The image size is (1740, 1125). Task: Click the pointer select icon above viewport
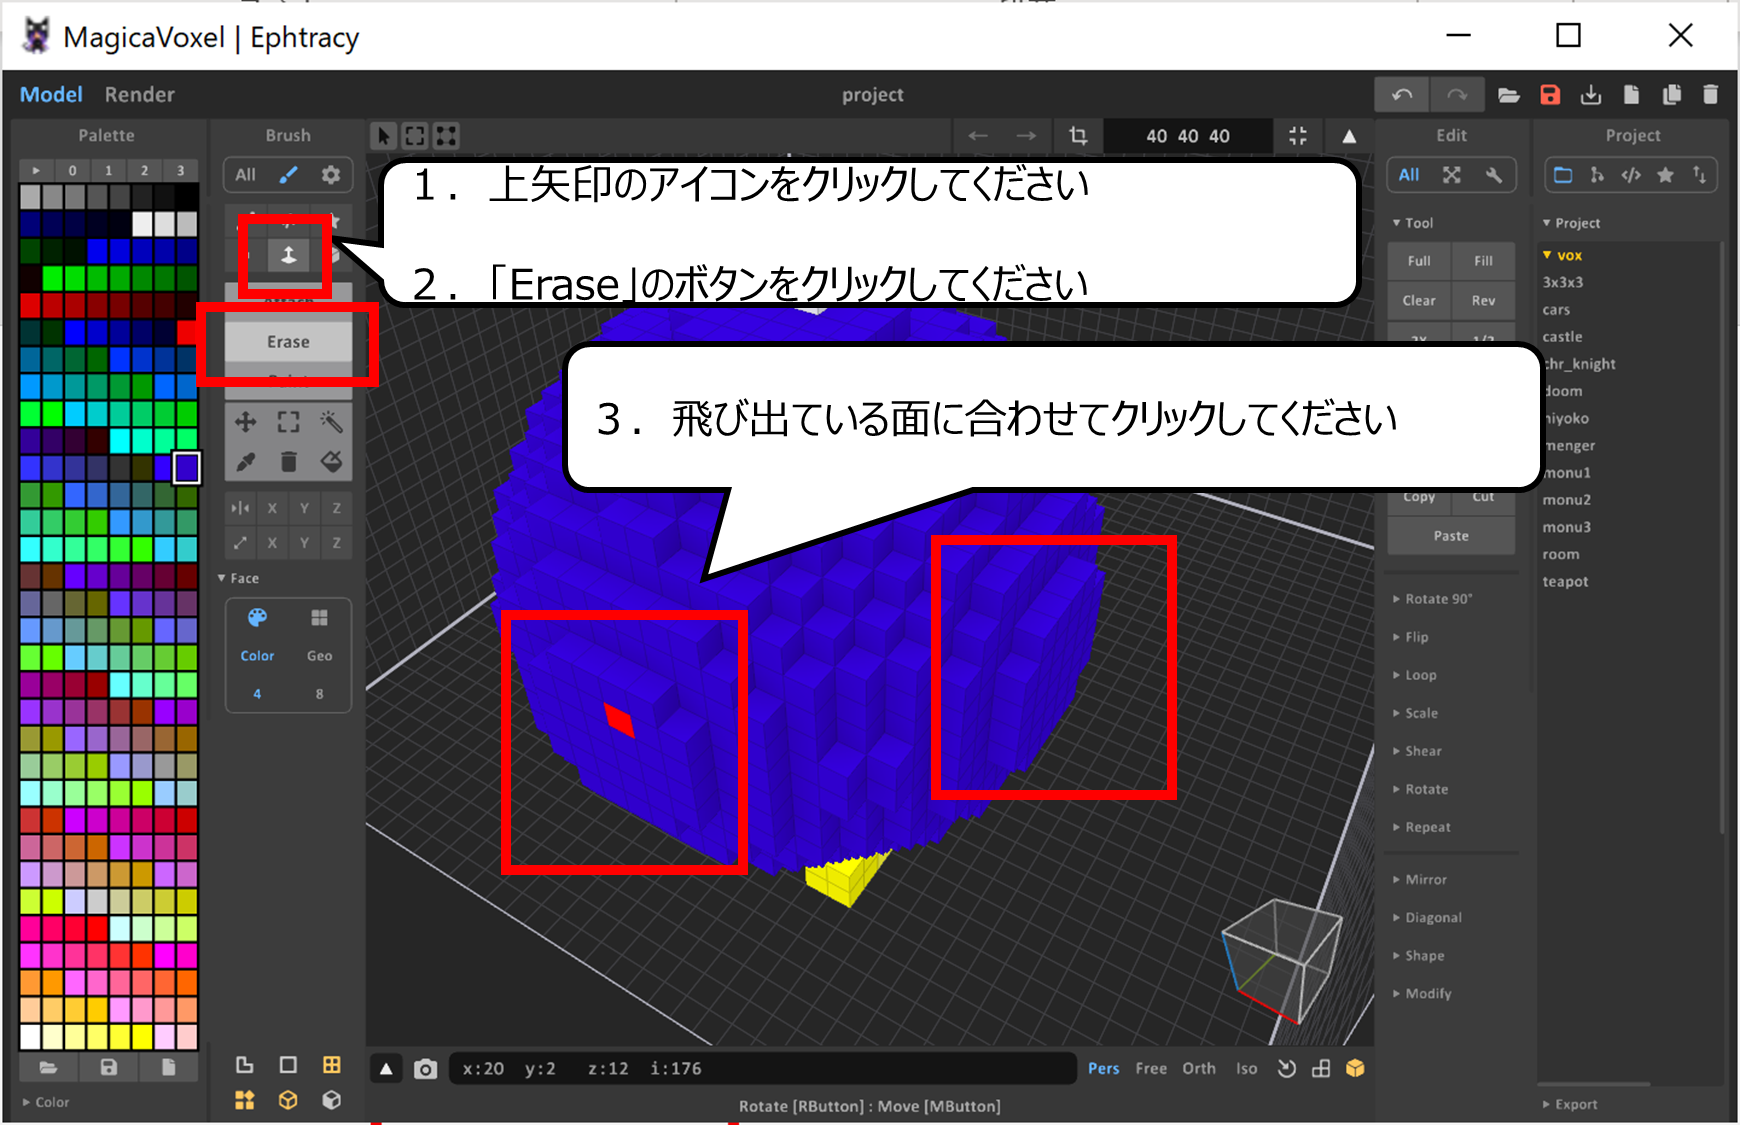pos(384,136)
